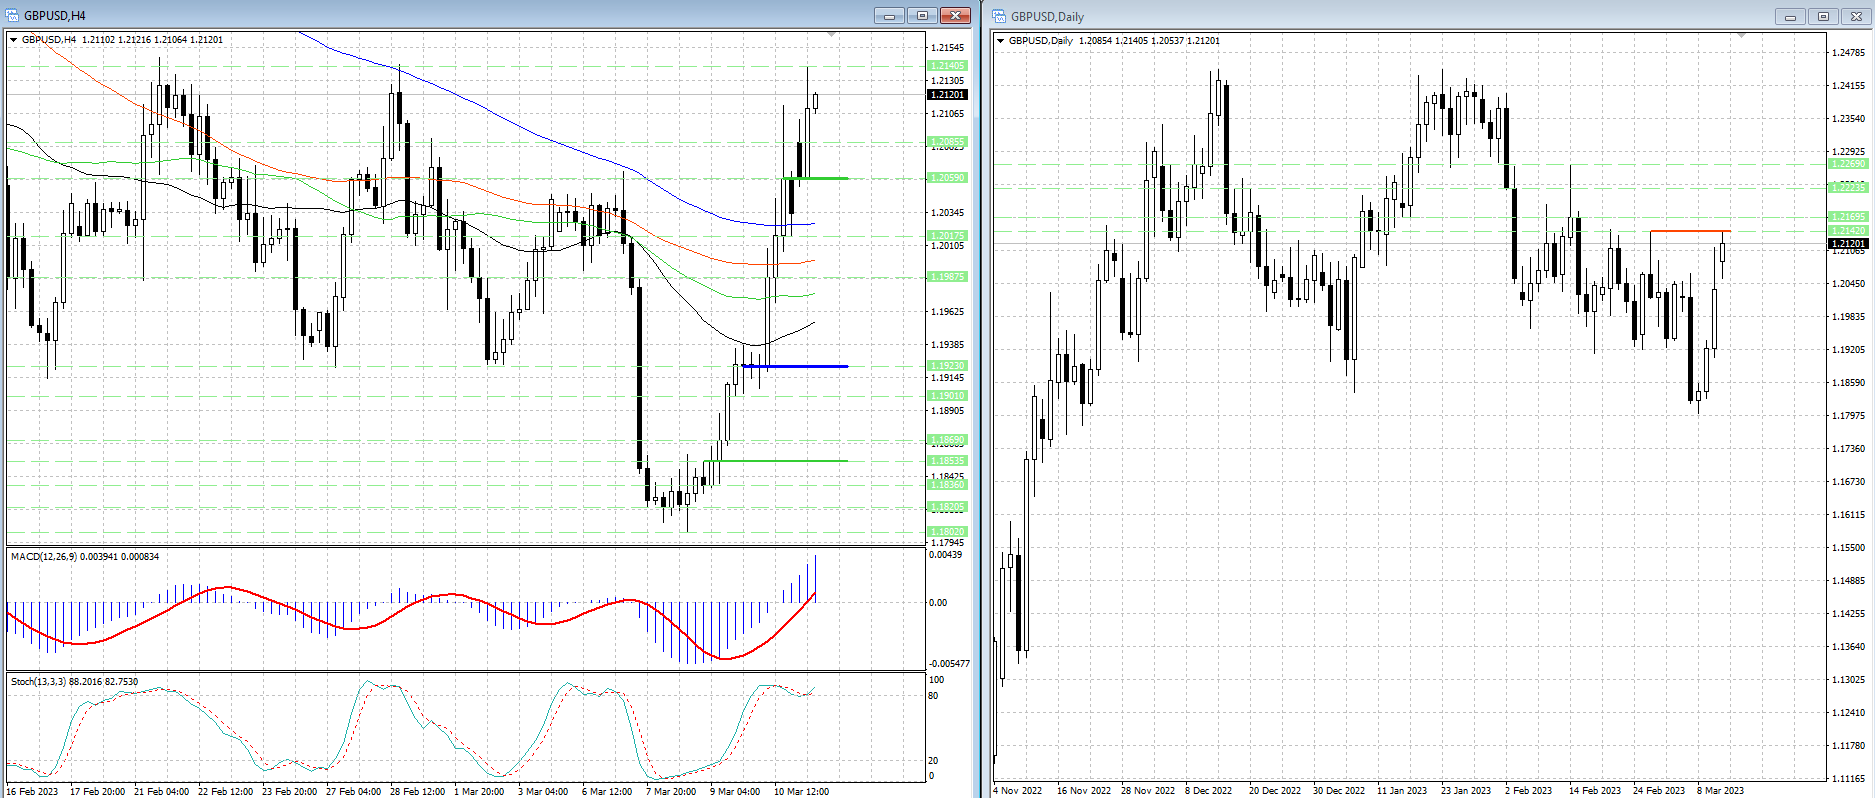Restore the GBPUSD,Daily chart window
Screen dimensions: 1875x798
(1823, 16)
